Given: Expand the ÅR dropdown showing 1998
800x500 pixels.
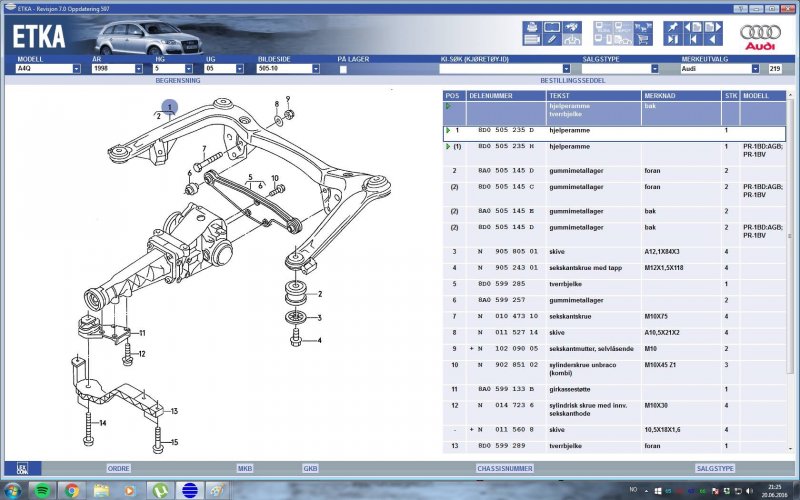Looking at the screenshot, I should 115,69.
